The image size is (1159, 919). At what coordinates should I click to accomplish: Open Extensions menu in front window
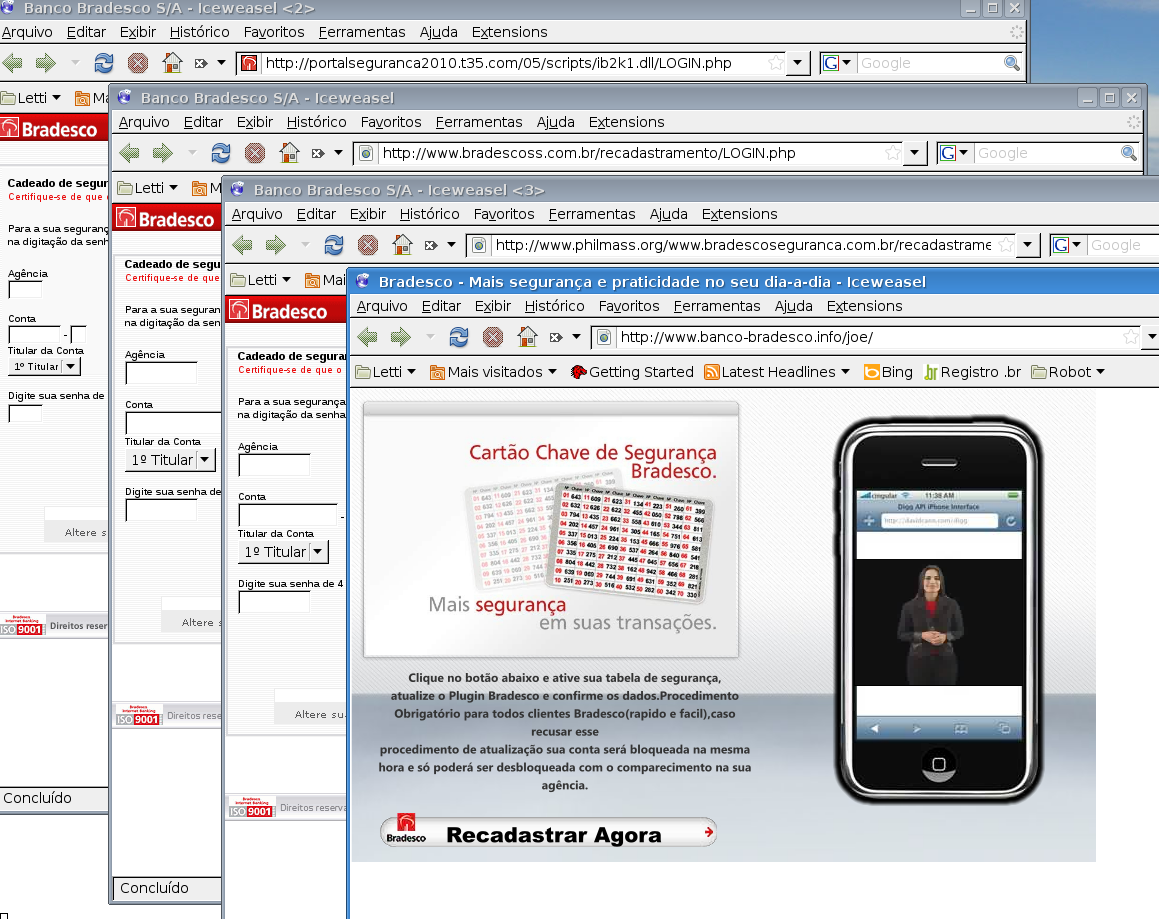point(864,306)
